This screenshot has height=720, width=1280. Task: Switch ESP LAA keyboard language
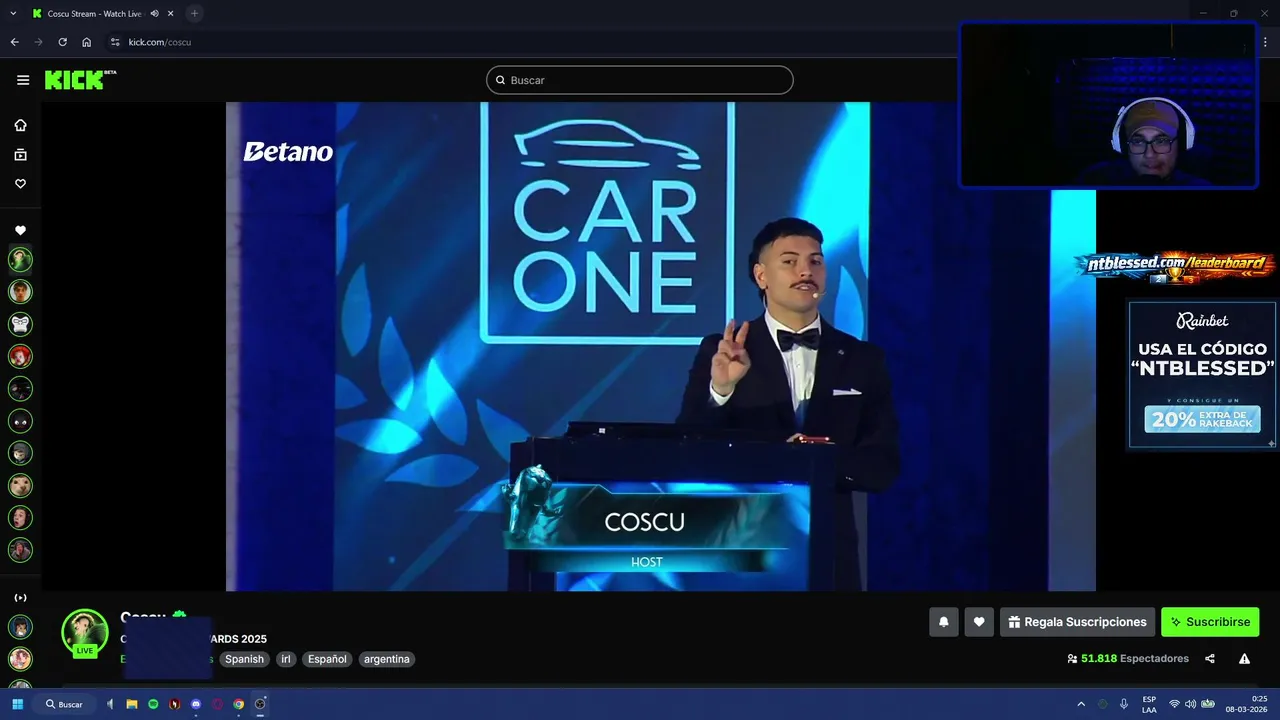[x=1149, y=704]
